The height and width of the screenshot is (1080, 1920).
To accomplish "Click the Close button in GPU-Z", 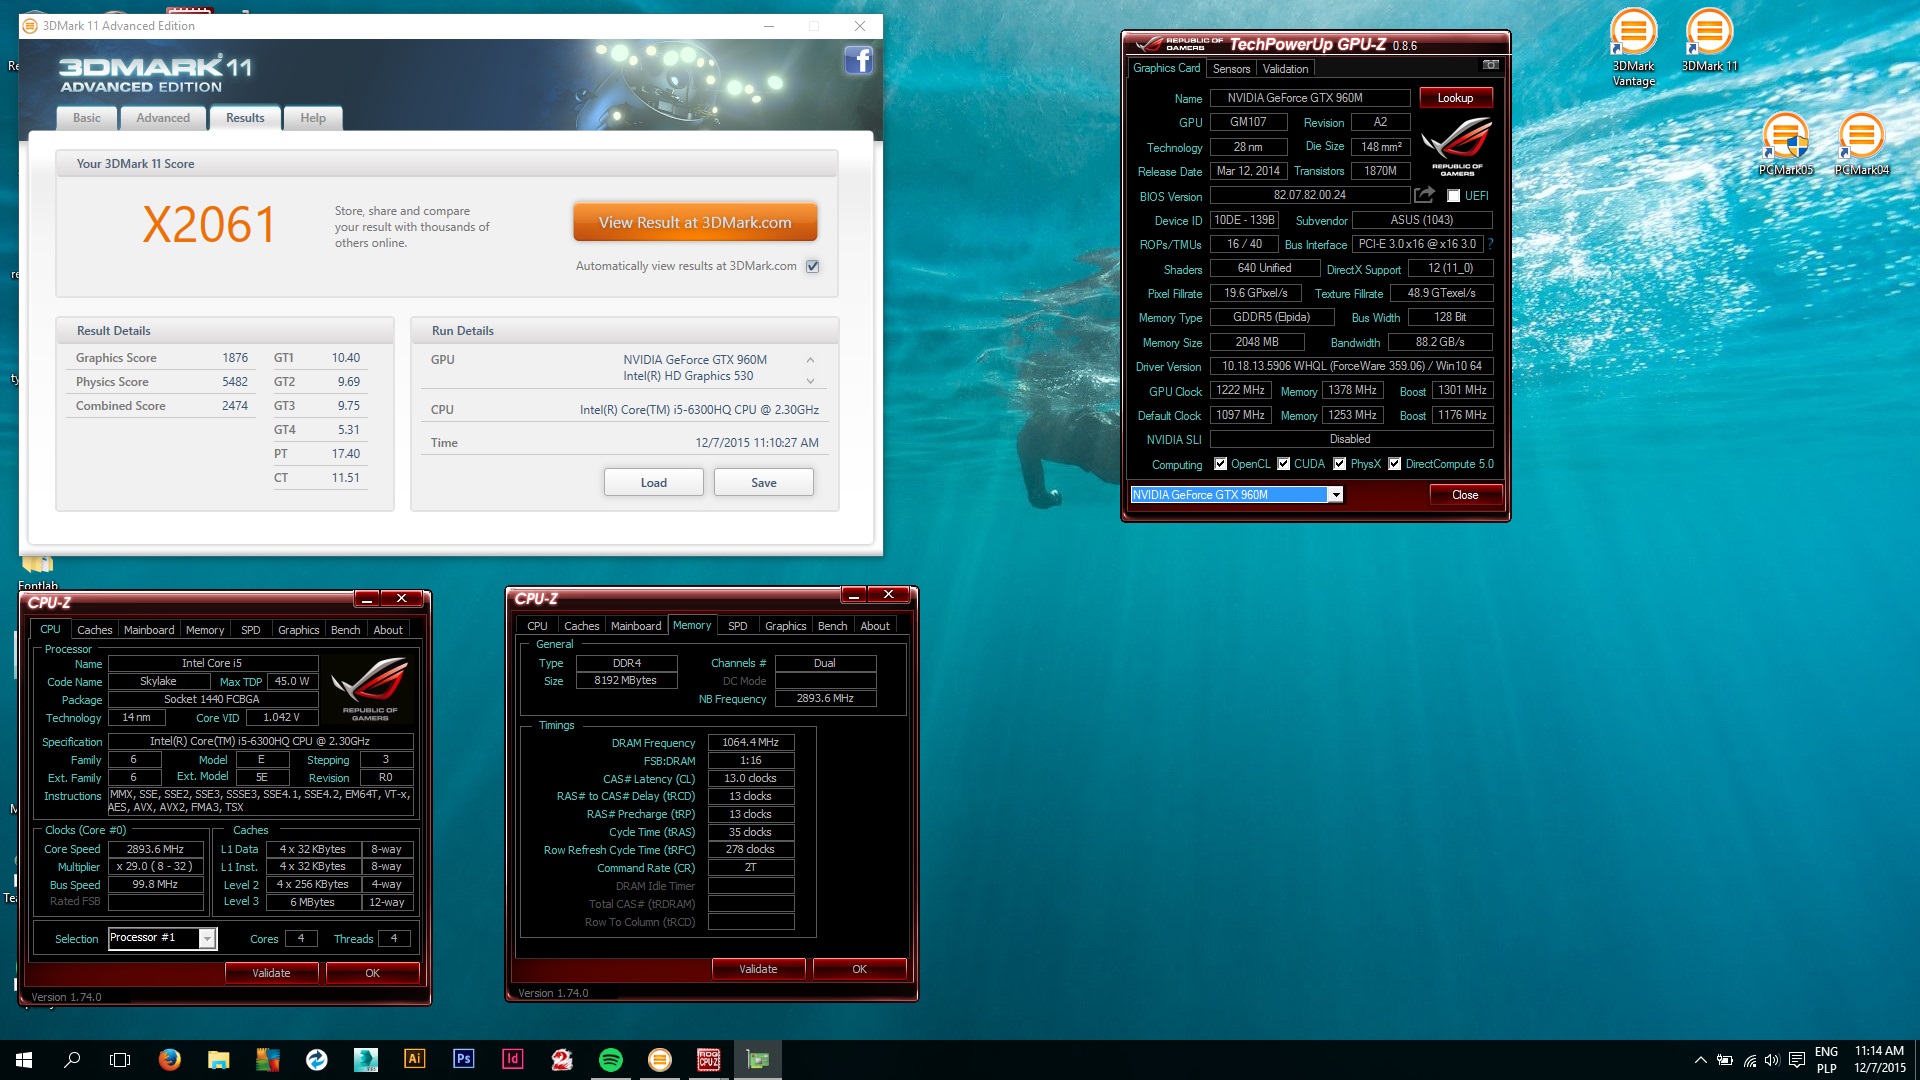I will click(x=1465, y=495).
